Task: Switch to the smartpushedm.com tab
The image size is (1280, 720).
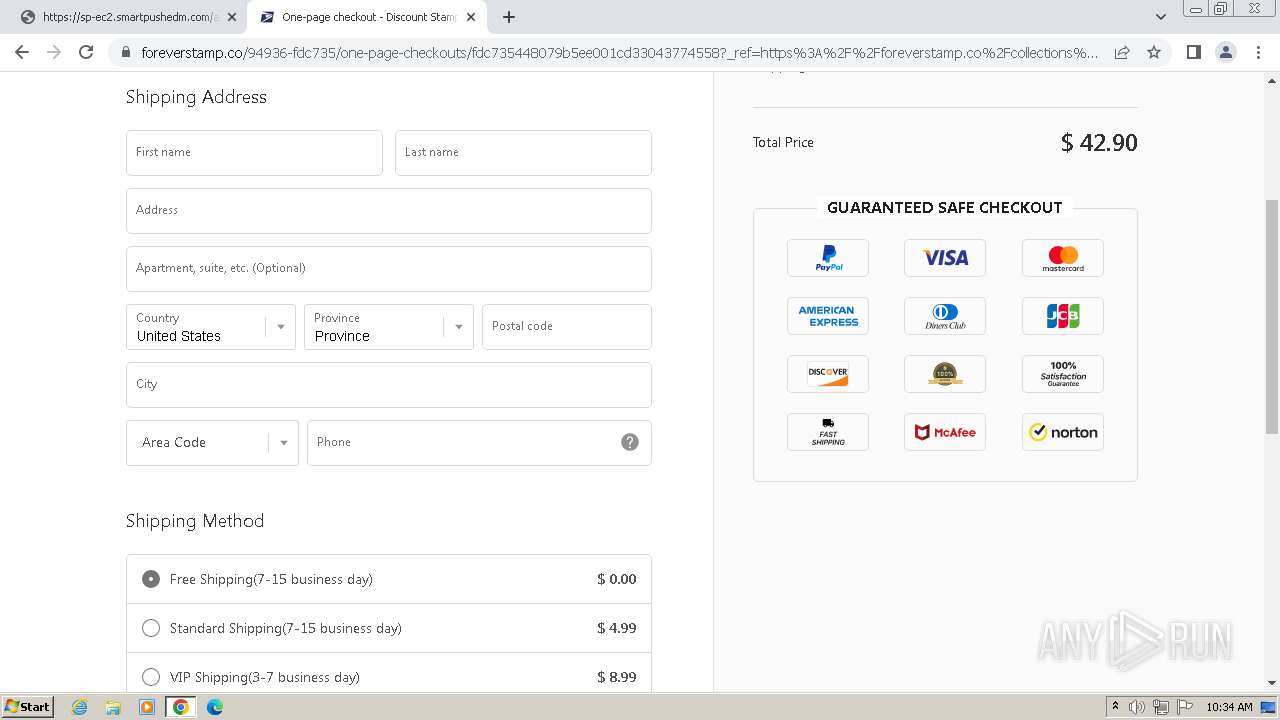Action: (x=126, y=17)
